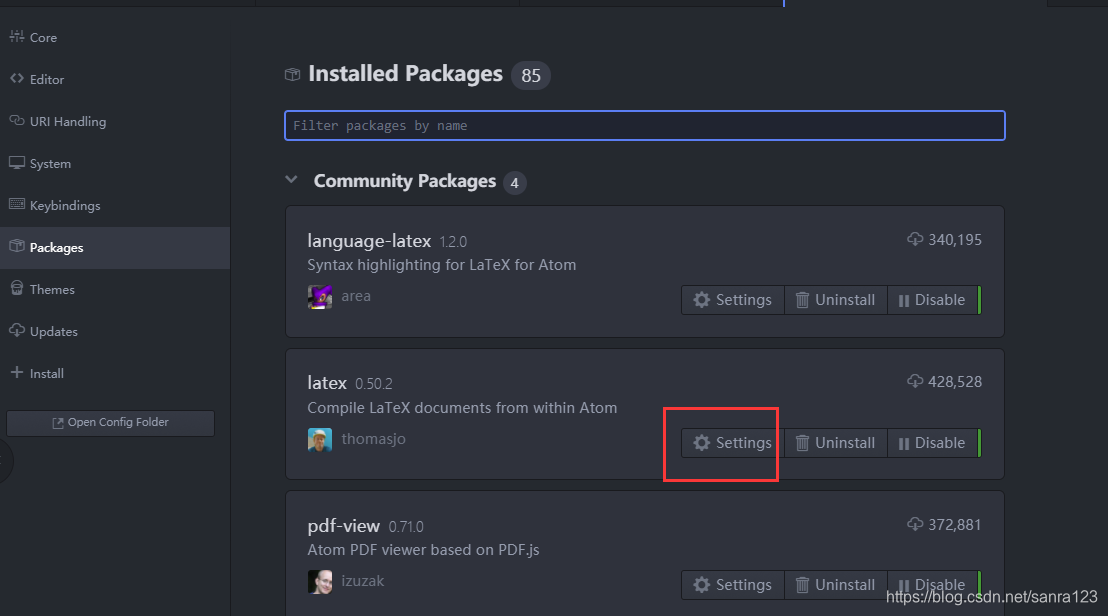Click the URI Handling link icon
The height and width of the screenshot is (616, 1108).
click(17, 120)
